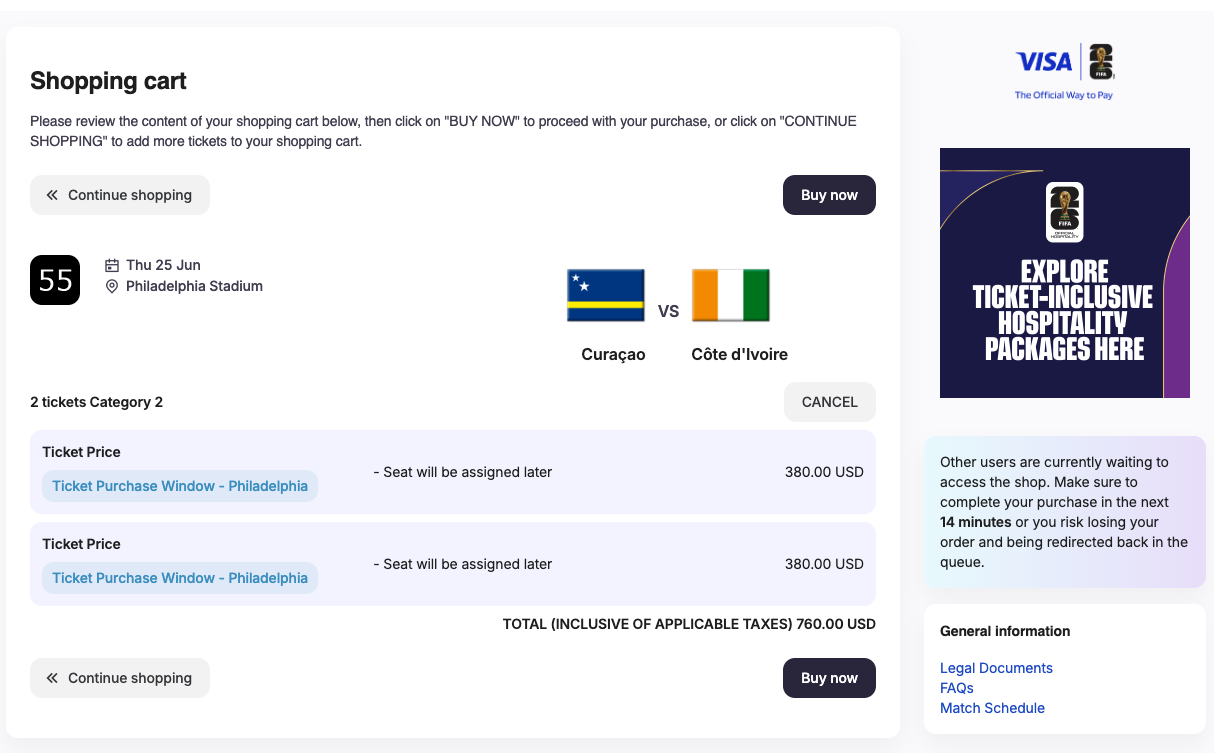This screenshot has height=753, width=1214.
Task: Click the second Ticket Purchase Window - Philadelphia tag
Action: click(180, 578)
